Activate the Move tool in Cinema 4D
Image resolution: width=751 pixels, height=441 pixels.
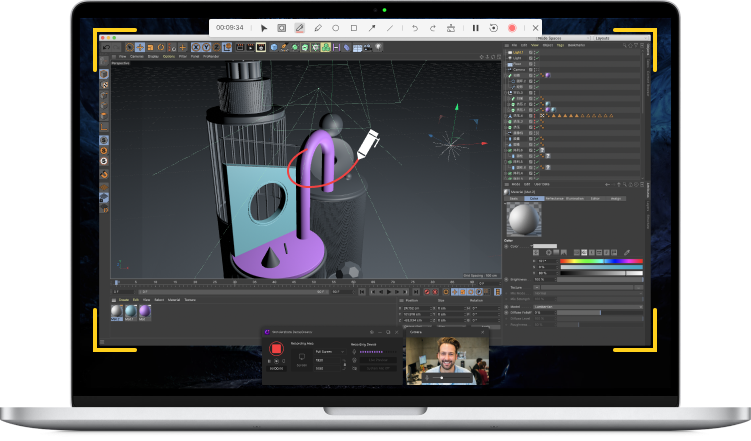coord(140,47)
